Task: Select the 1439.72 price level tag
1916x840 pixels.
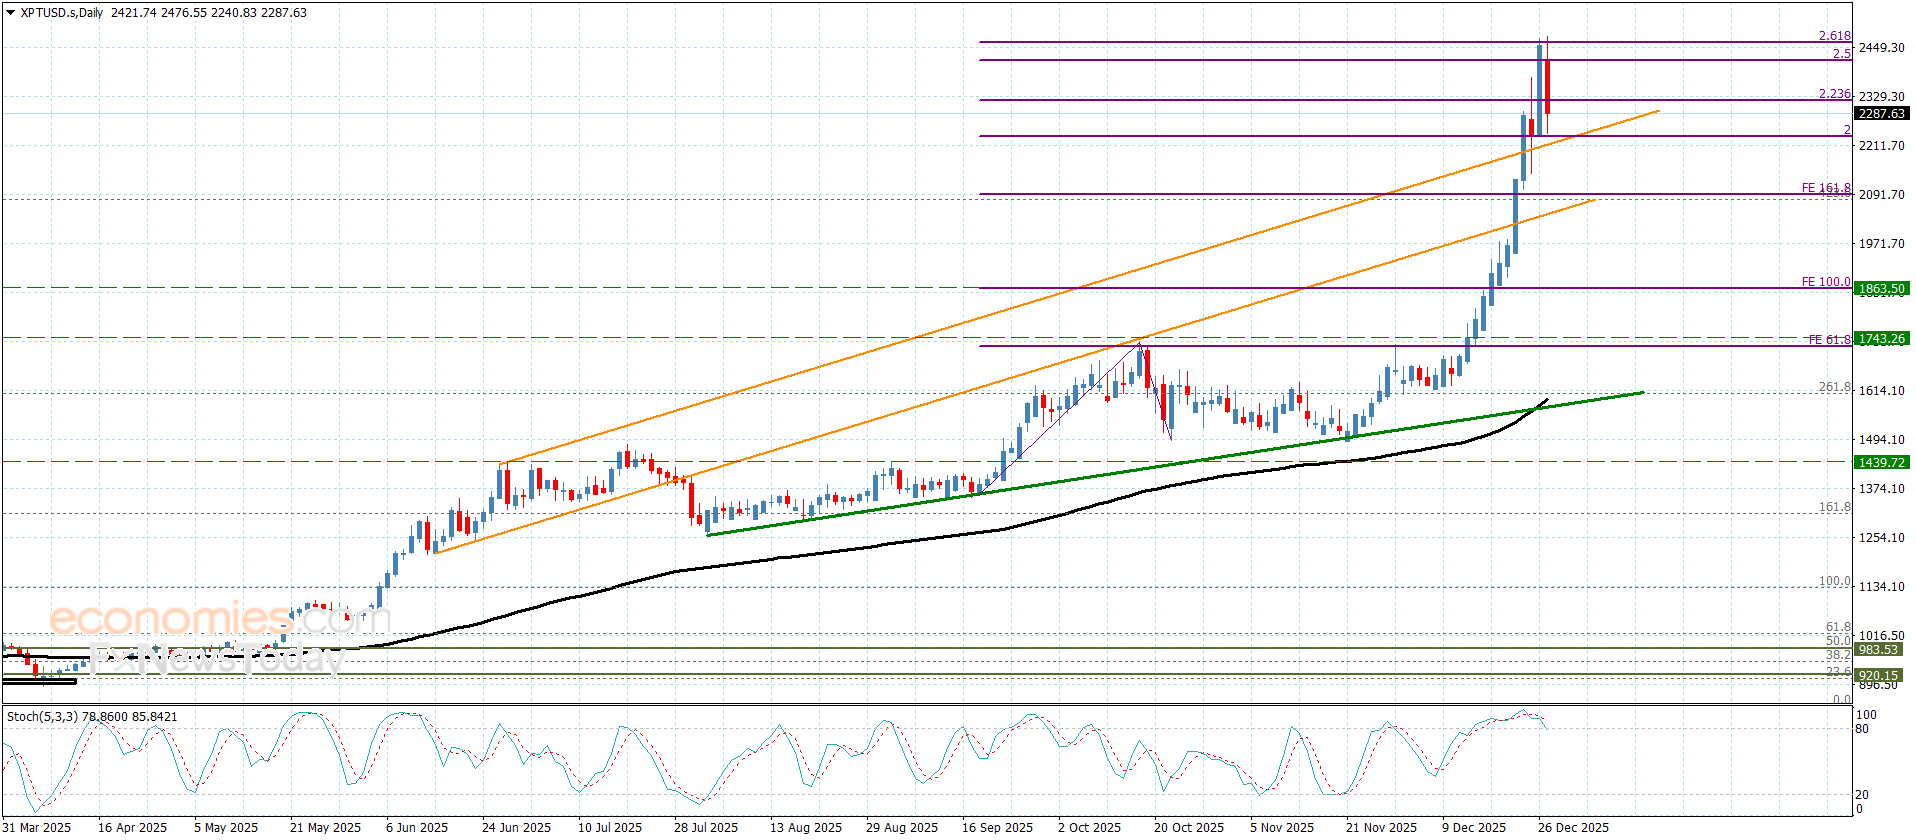Action: click(x=1881, y=462)
